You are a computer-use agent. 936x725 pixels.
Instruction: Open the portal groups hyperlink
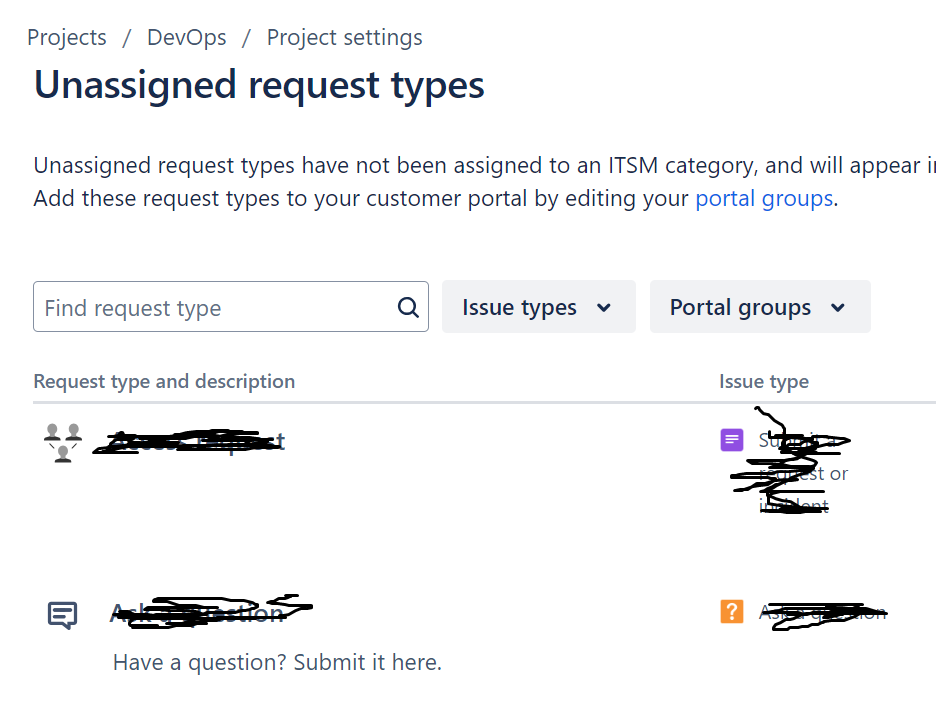763,197
